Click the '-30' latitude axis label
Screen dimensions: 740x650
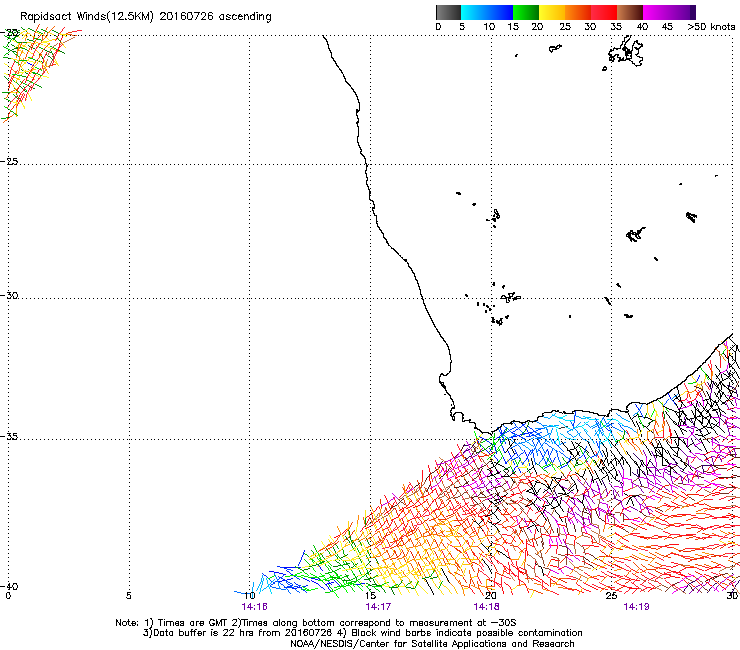click(x=10, y=296)
